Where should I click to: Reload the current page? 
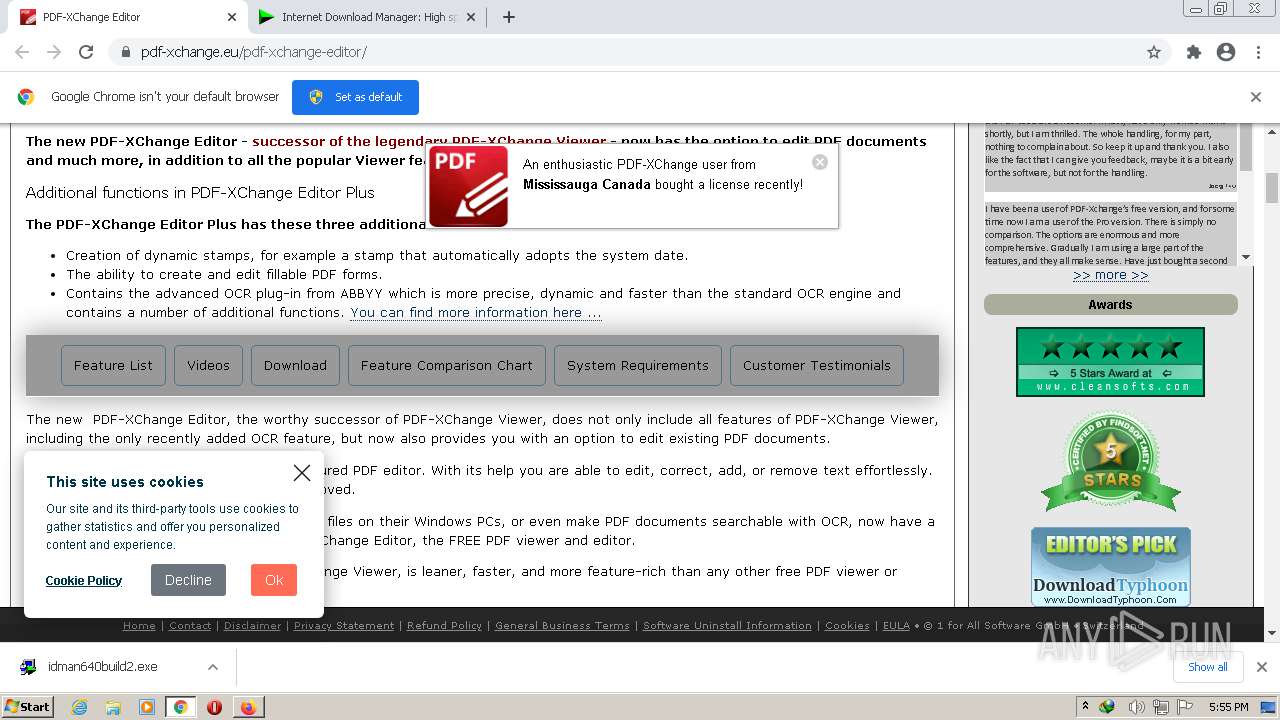(86, 52)
